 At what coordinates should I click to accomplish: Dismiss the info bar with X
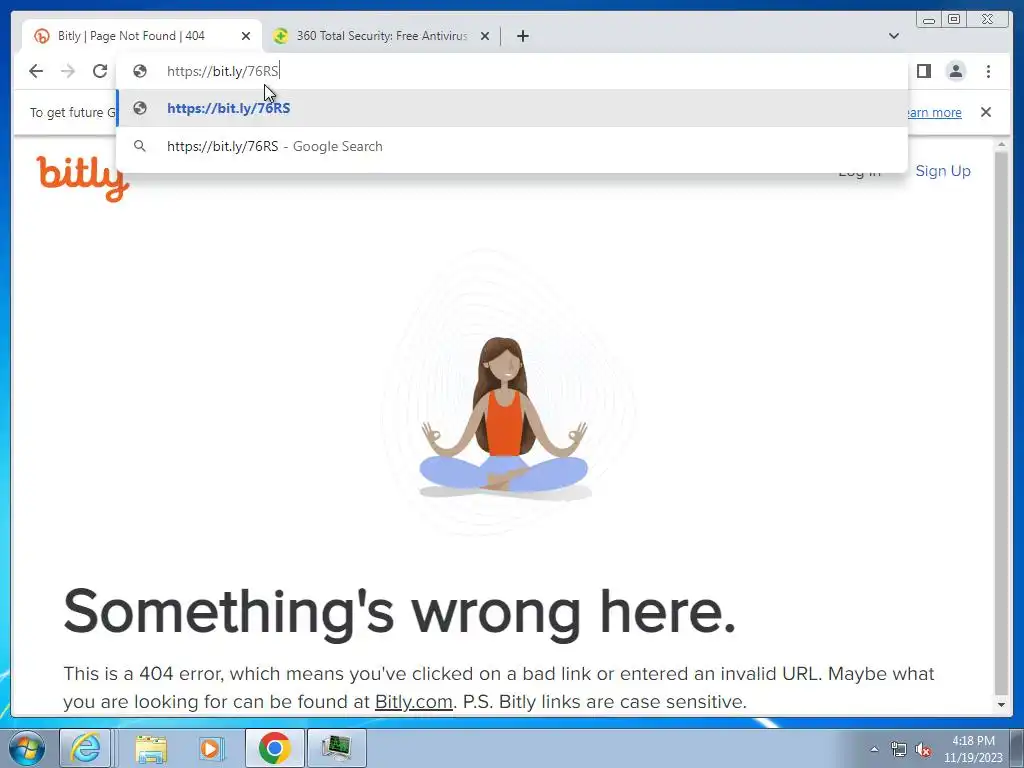(x=986, y=112)
